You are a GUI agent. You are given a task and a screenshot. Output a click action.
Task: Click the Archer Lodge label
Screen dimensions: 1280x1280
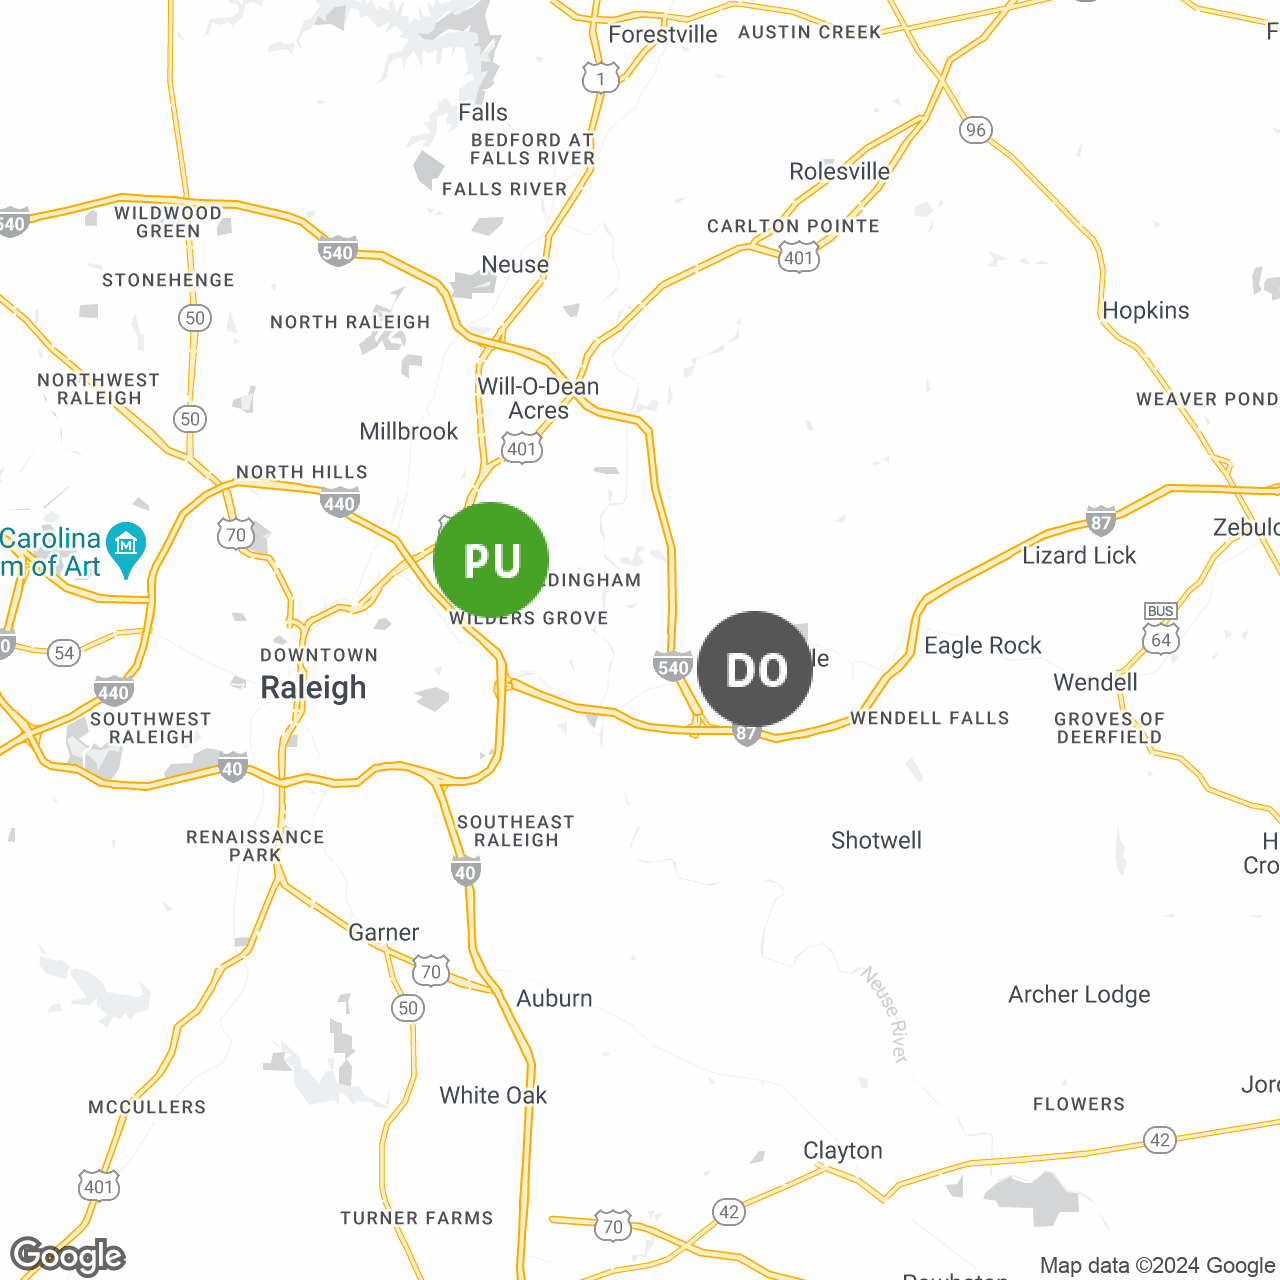(1079, 994)
